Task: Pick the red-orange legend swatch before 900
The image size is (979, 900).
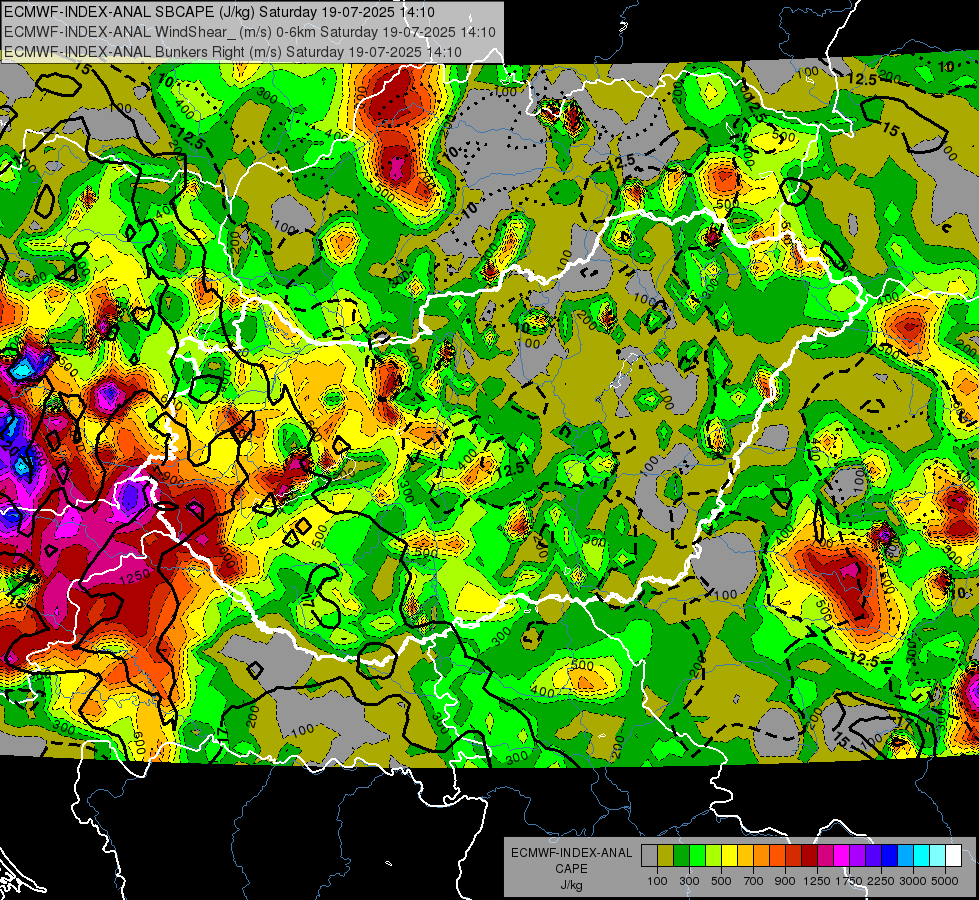Action: click(x=777, y=856)
